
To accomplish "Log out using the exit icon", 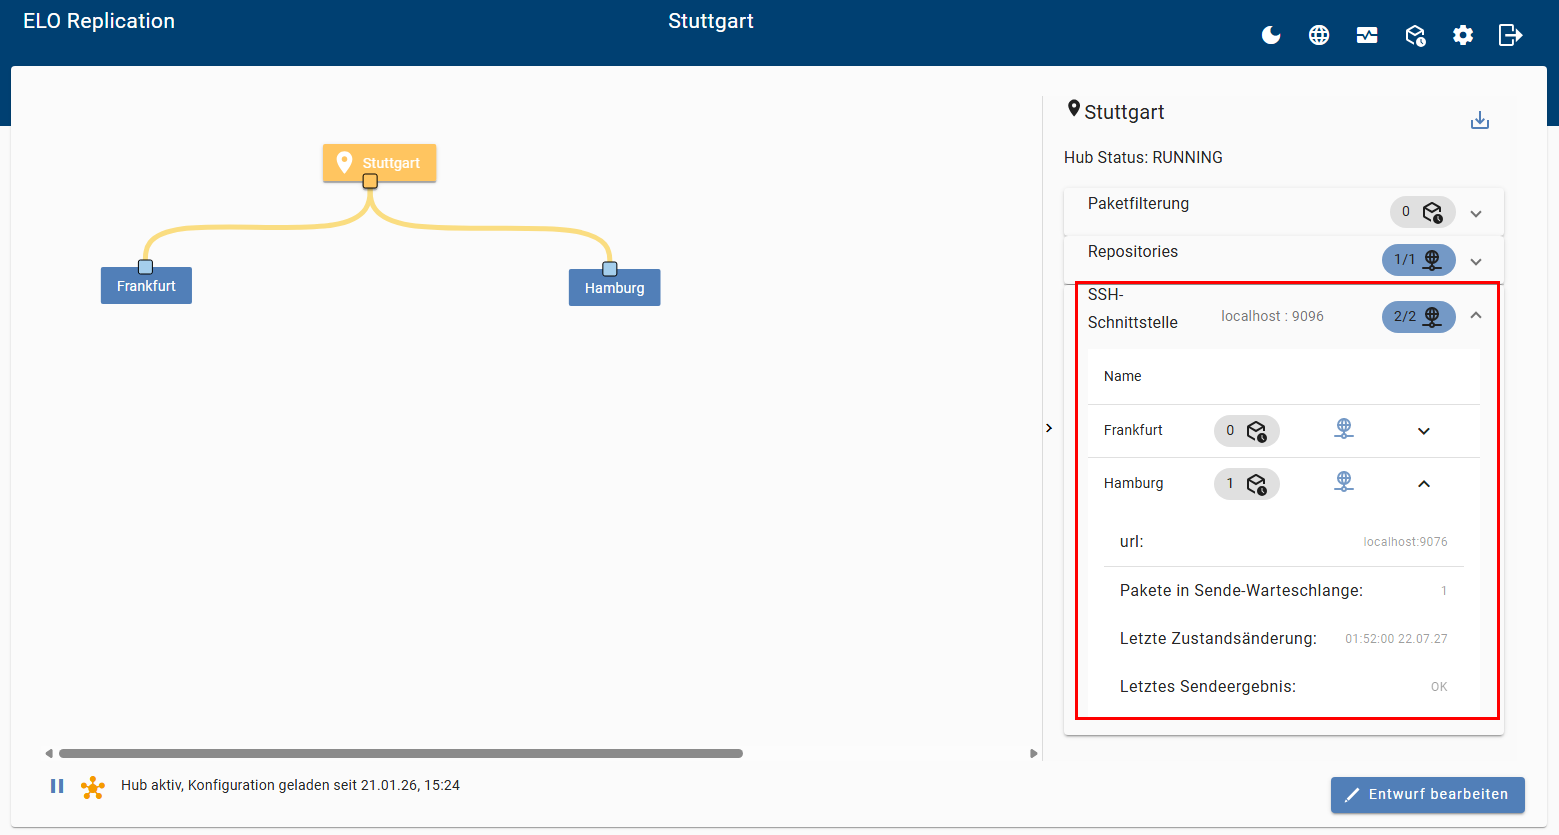I will click(x=1510, y=34).
